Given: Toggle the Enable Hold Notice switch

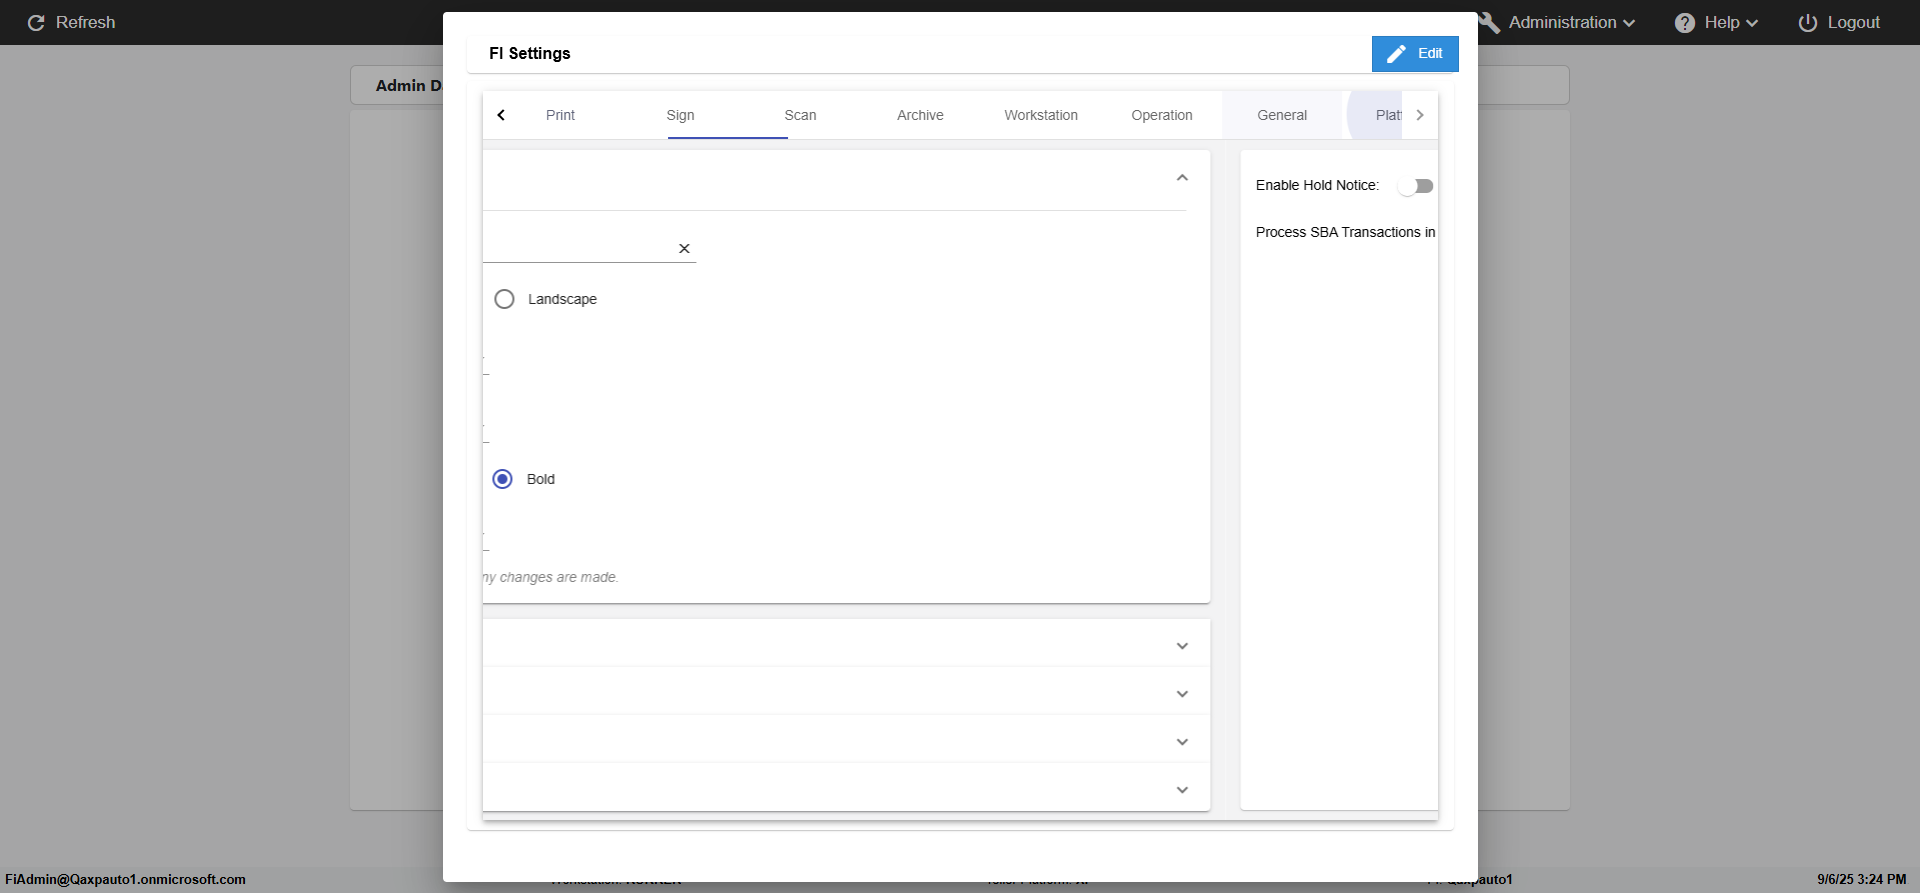Looking at the screenshot, I should (x=1415, y=186).
